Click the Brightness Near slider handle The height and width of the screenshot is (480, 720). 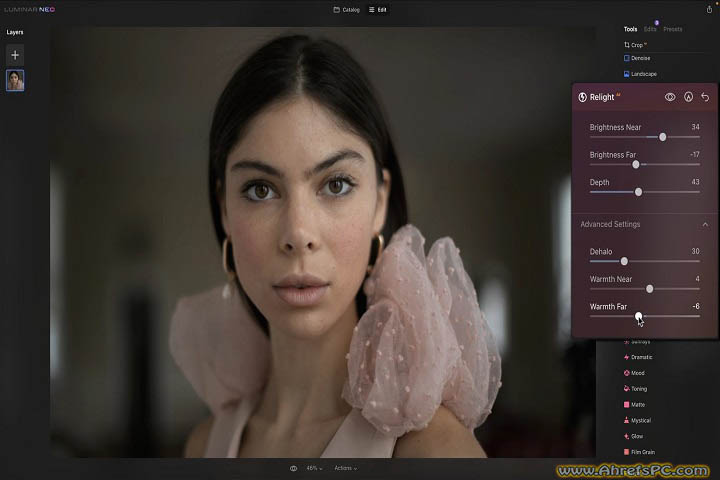coord(663,137)
